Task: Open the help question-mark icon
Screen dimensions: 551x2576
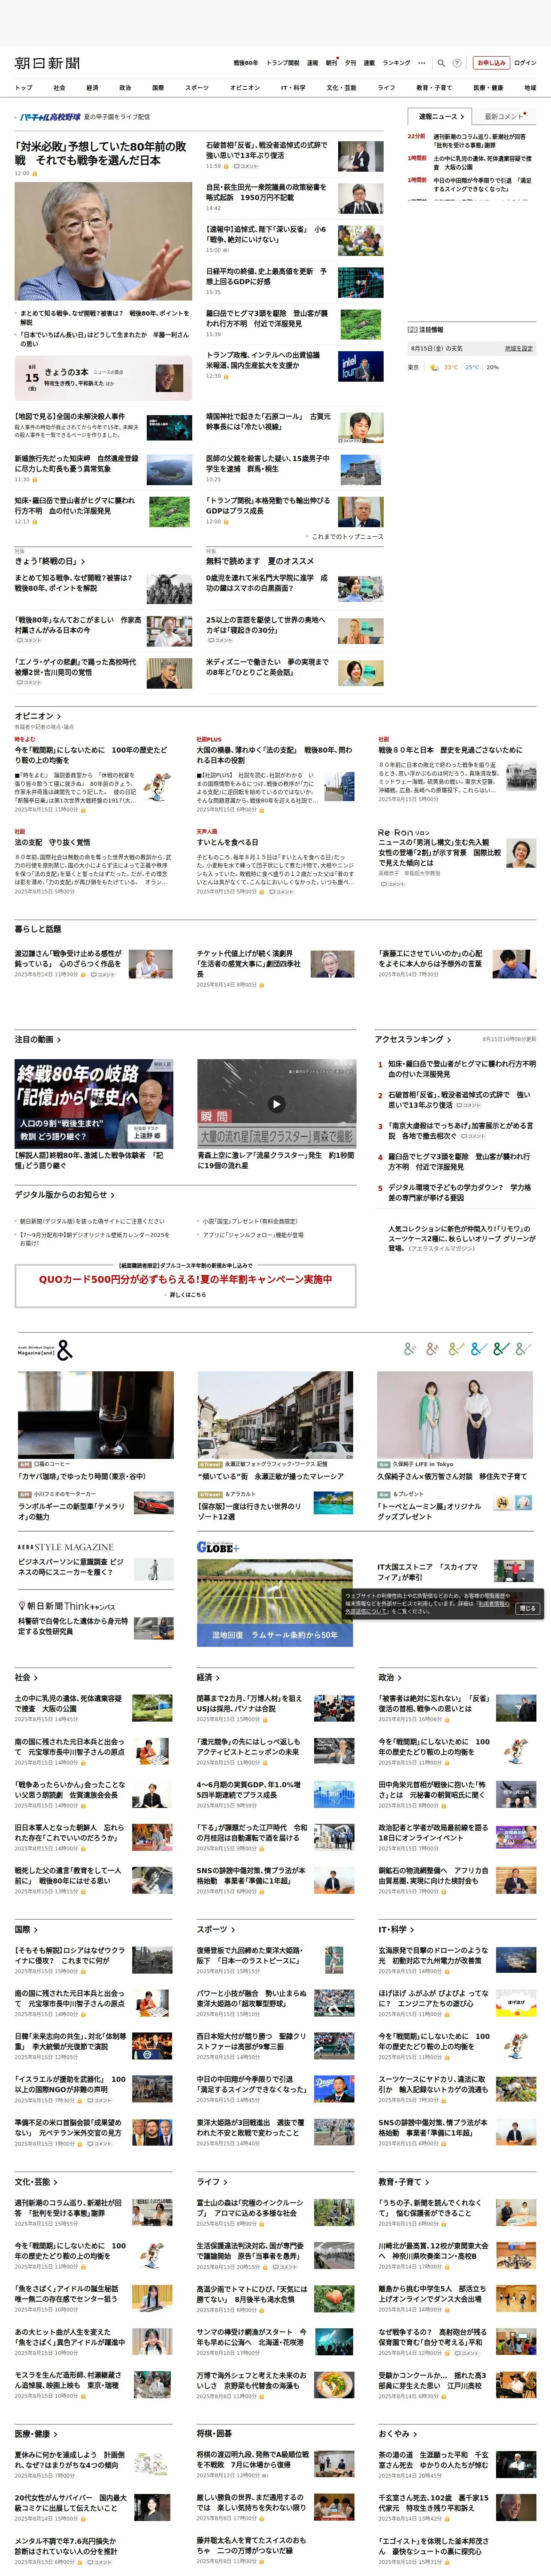Action: (457, 63)
